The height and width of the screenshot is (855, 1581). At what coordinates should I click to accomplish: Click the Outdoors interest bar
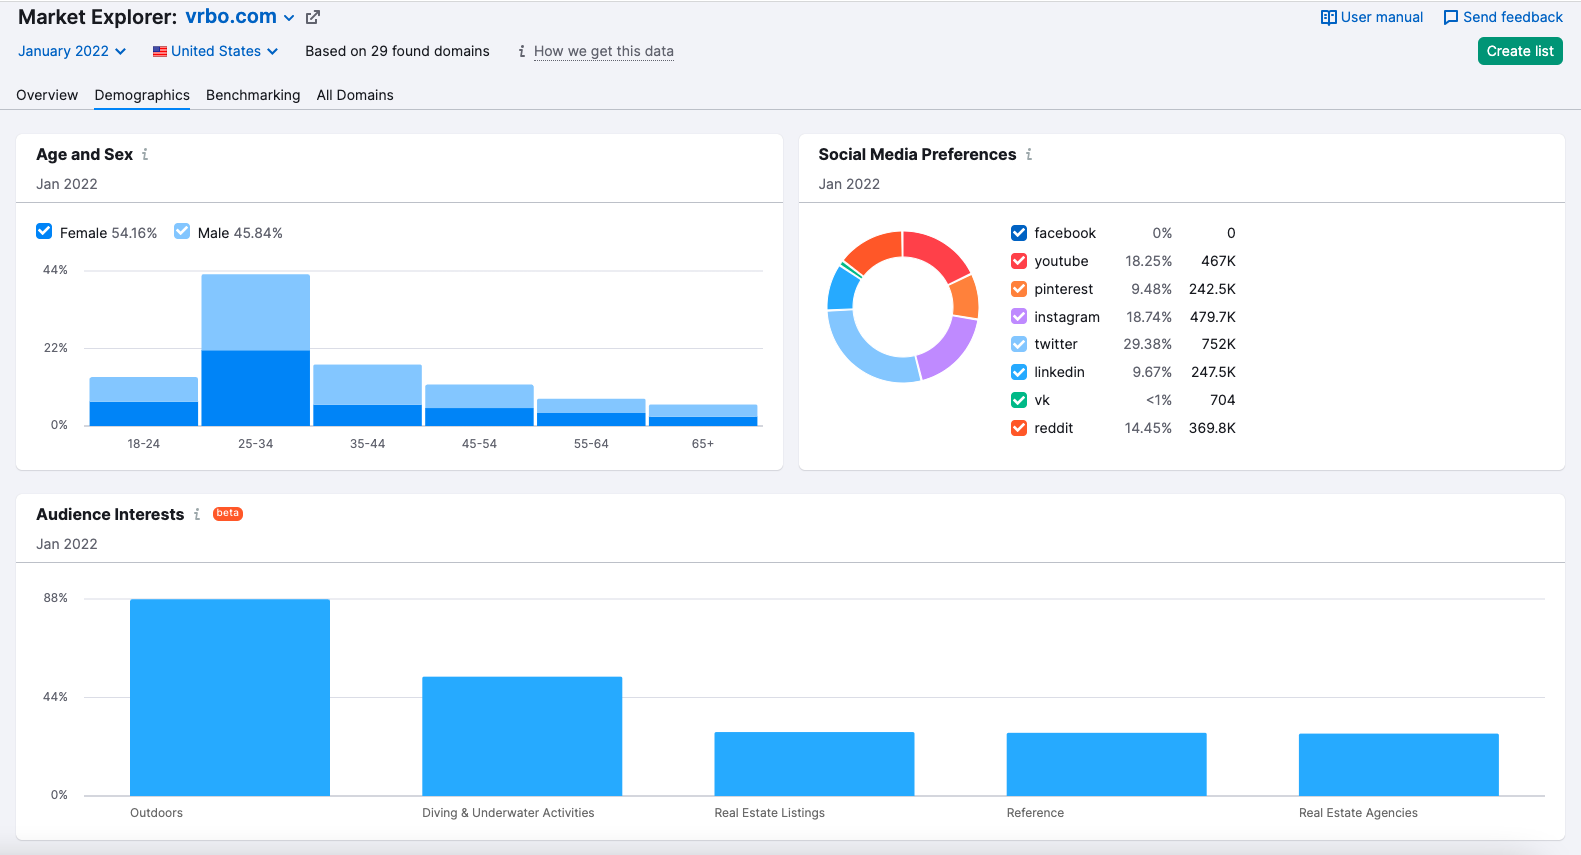point(230,697)
